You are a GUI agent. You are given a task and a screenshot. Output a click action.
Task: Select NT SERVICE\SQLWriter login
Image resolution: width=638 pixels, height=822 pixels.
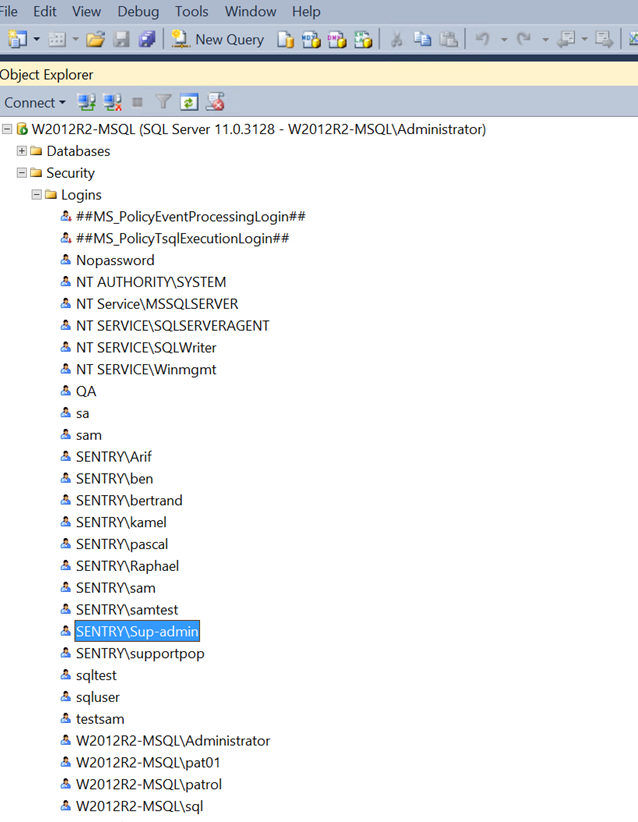click(x=146, y=348)
